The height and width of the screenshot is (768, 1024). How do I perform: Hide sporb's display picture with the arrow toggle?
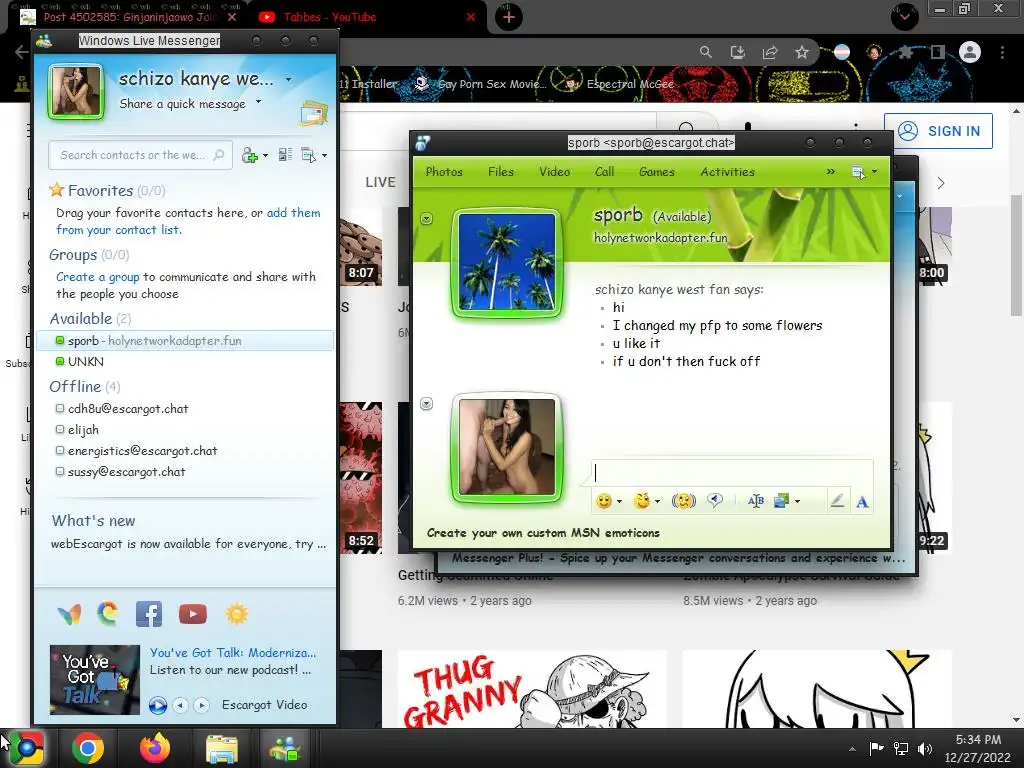point(426,218)
